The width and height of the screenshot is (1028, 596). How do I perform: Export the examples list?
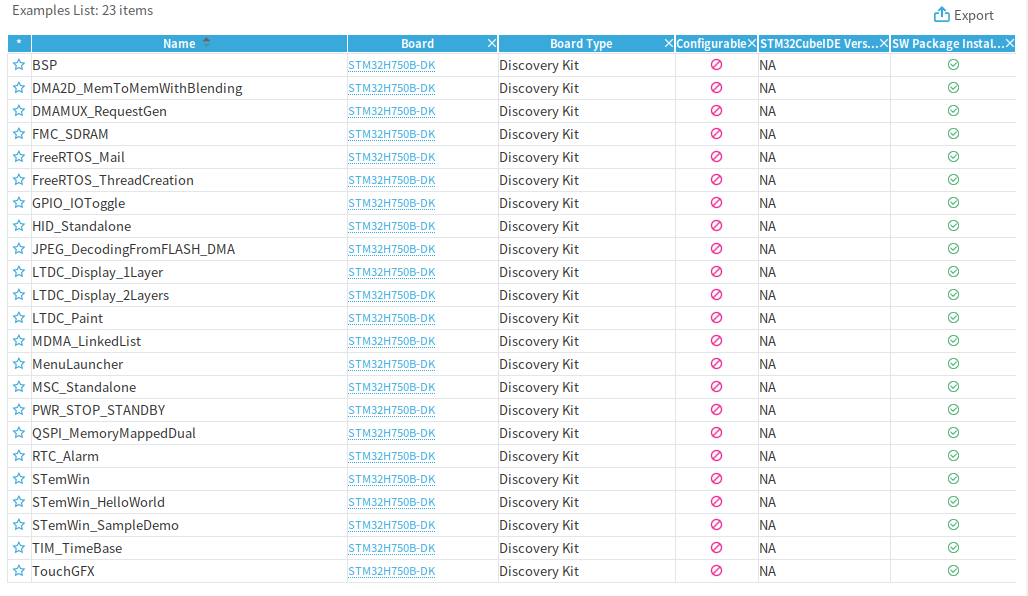964,15
